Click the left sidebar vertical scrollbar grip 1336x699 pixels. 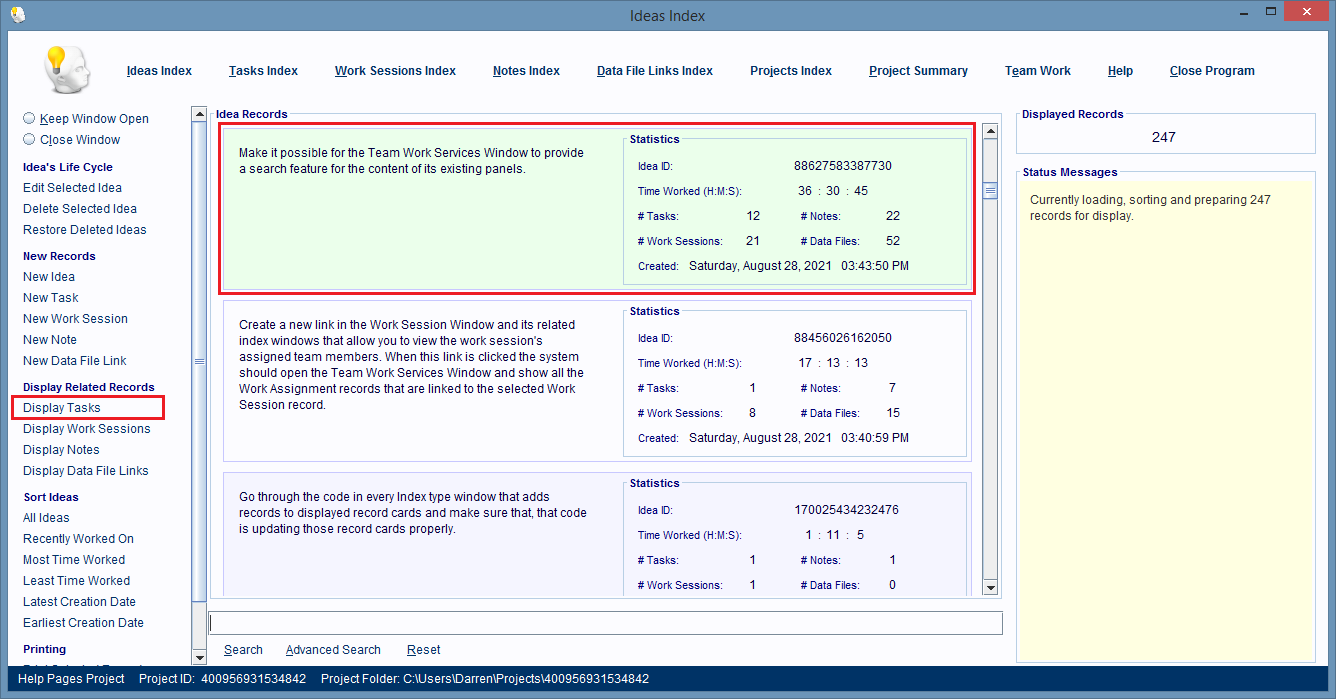[x=199, y=361]
